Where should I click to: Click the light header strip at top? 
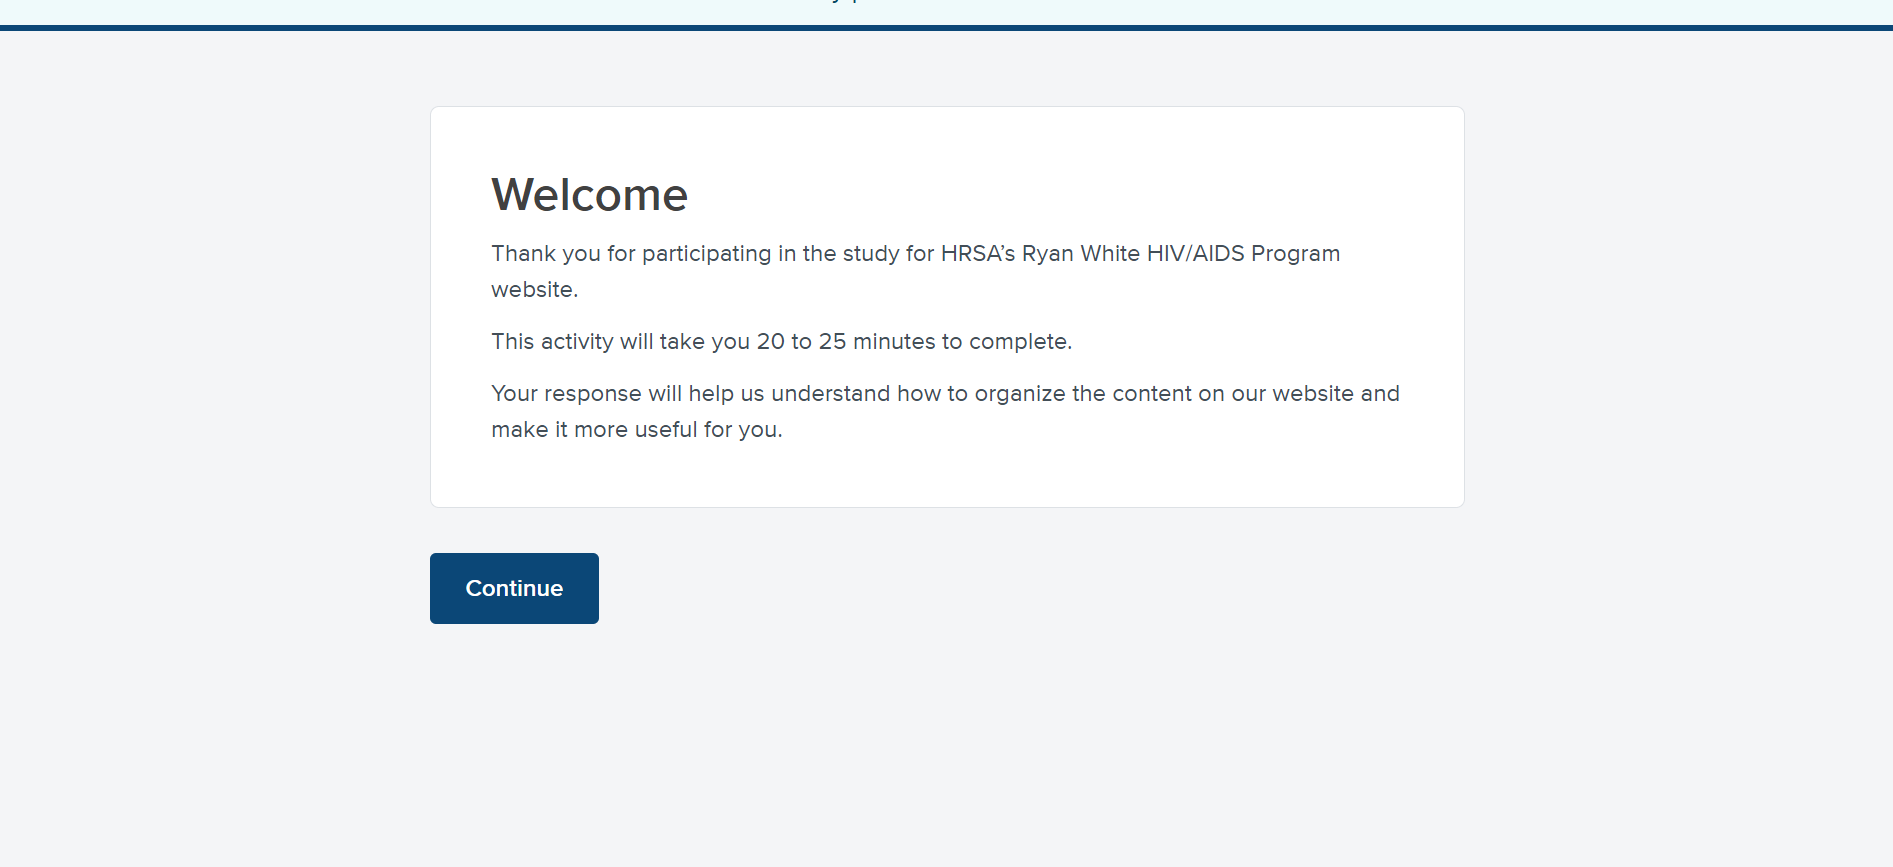pos(946,11)
